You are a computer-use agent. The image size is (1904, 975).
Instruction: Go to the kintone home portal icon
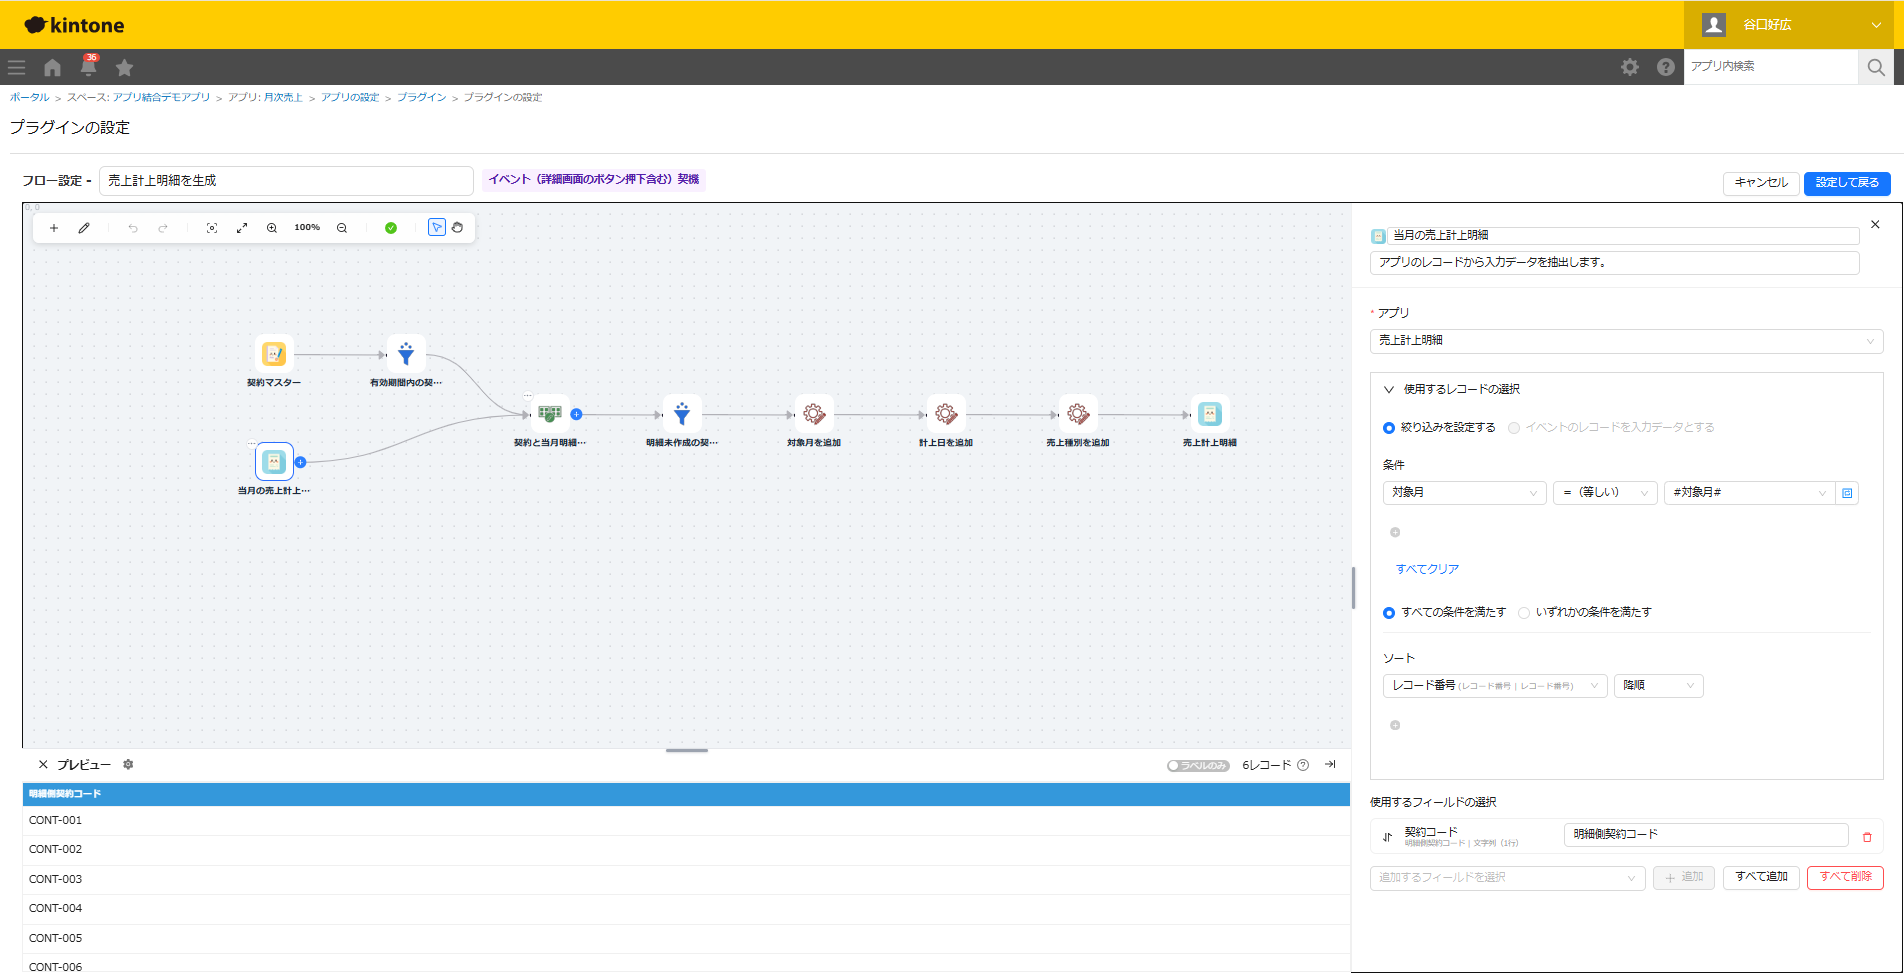point(52,67)
